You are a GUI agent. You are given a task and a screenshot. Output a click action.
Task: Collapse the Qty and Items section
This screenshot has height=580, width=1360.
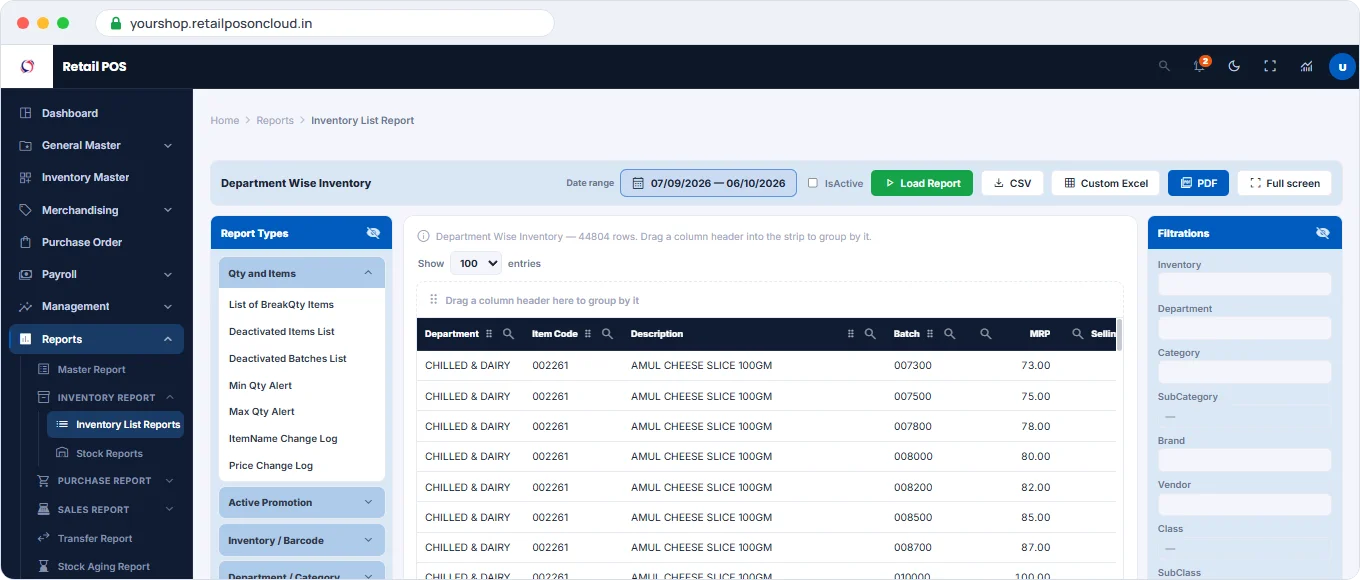pos(302,273)
